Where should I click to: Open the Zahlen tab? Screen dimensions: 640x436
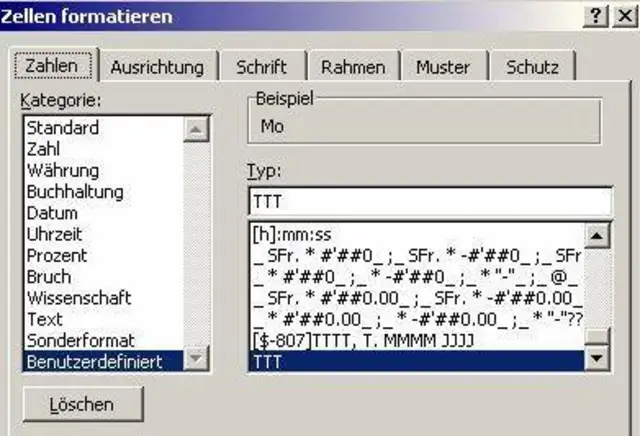tap(53, 65)
